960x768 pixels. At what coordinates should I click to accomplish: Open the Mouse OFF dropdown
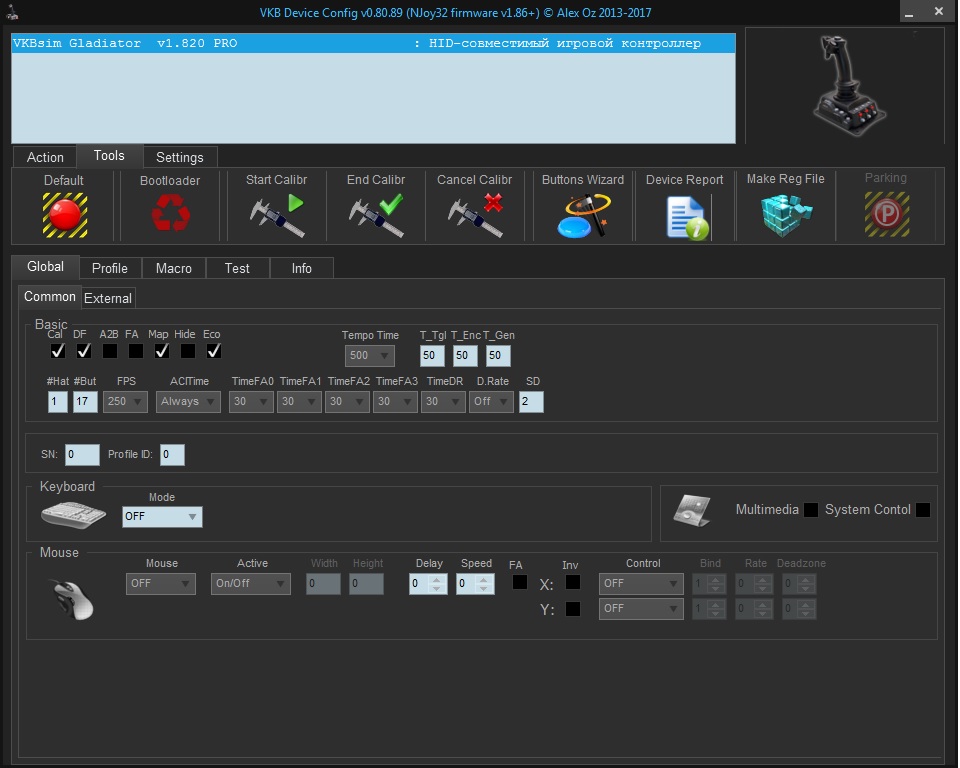[x=161, y=584]
